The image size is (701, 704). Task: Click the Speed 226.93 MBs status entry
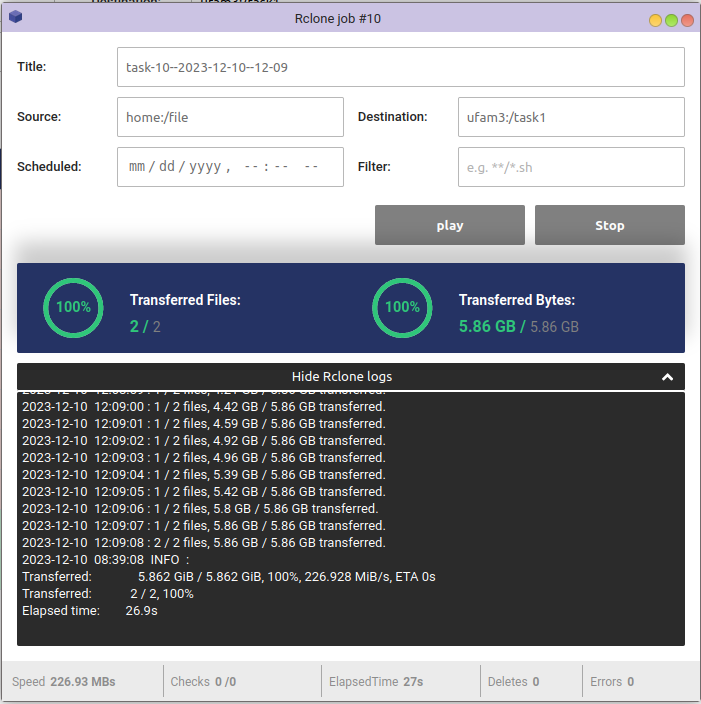64,682
